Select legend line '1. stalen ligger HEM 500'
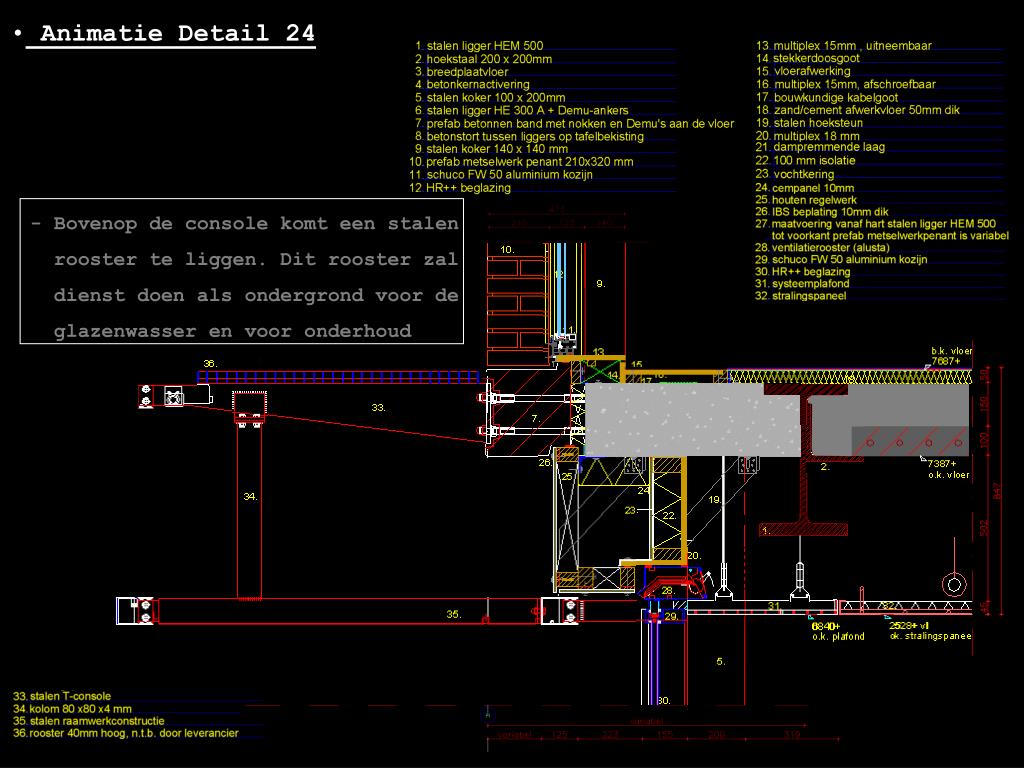The image size is (1024, 768). (x=479, y=46)
